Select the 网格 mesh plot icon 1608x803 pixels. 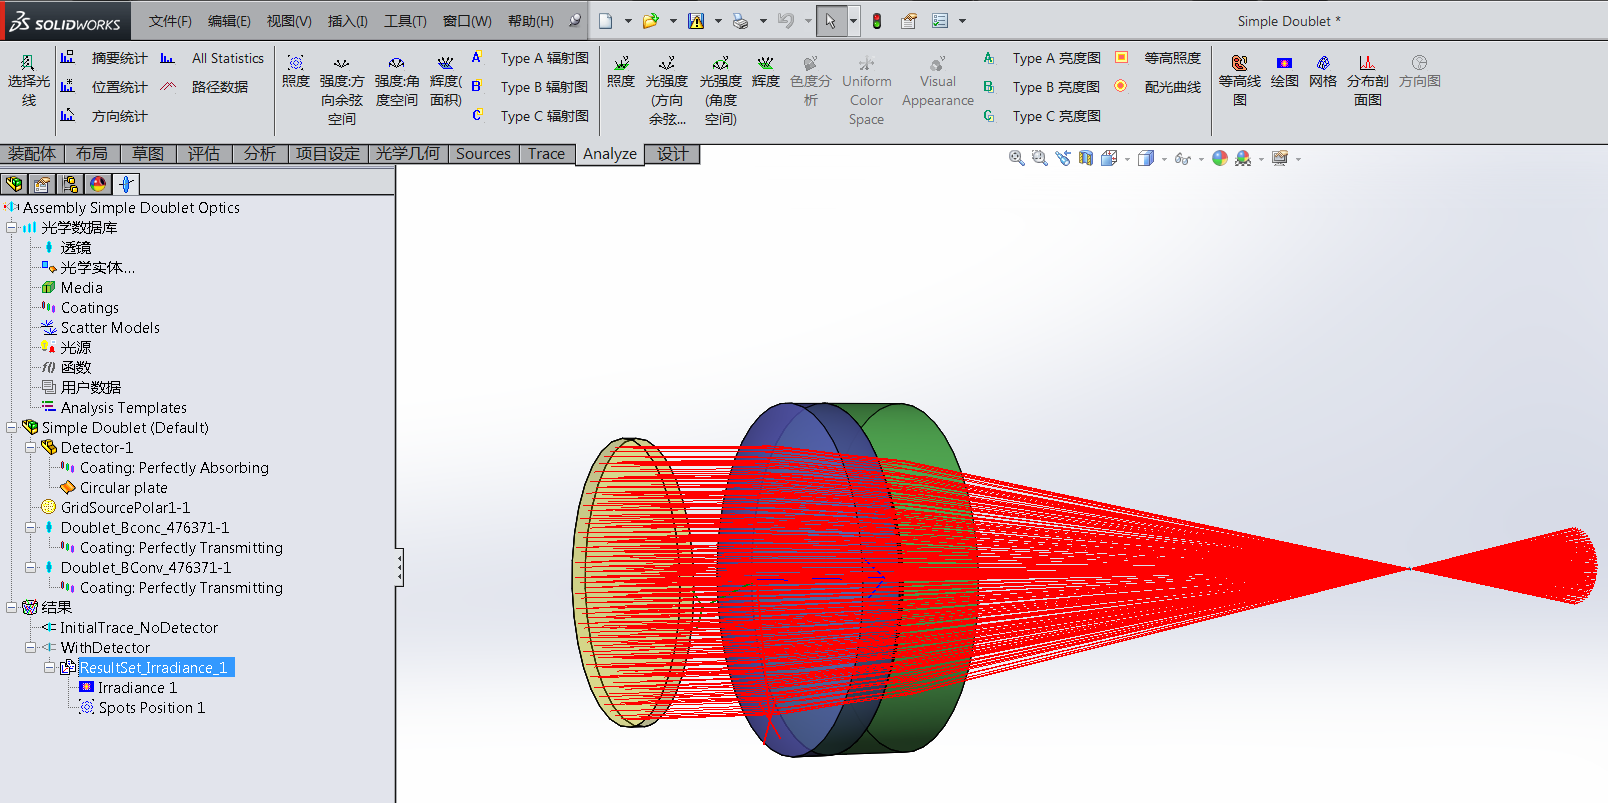point(1322,72)
